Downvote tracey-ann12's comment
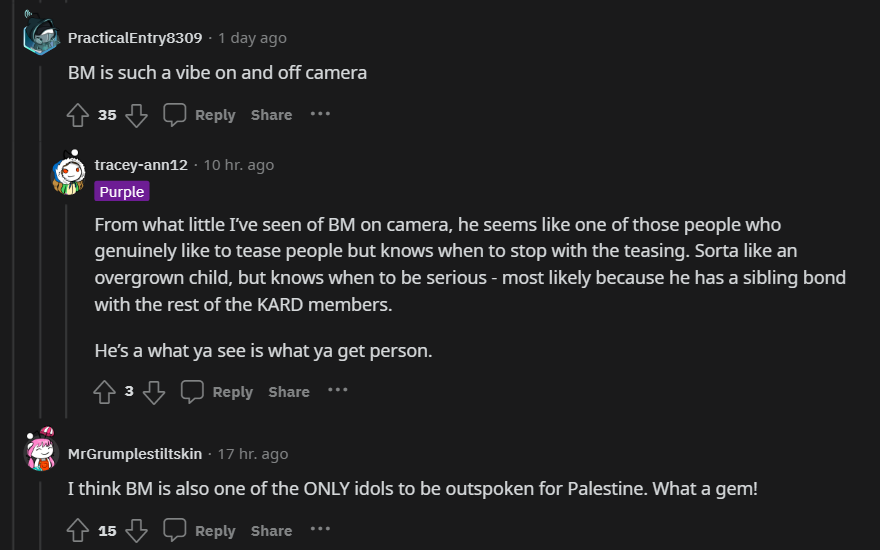Image resolution: width=880 pixels, height=550 pixels. click(x=154, y=392)
